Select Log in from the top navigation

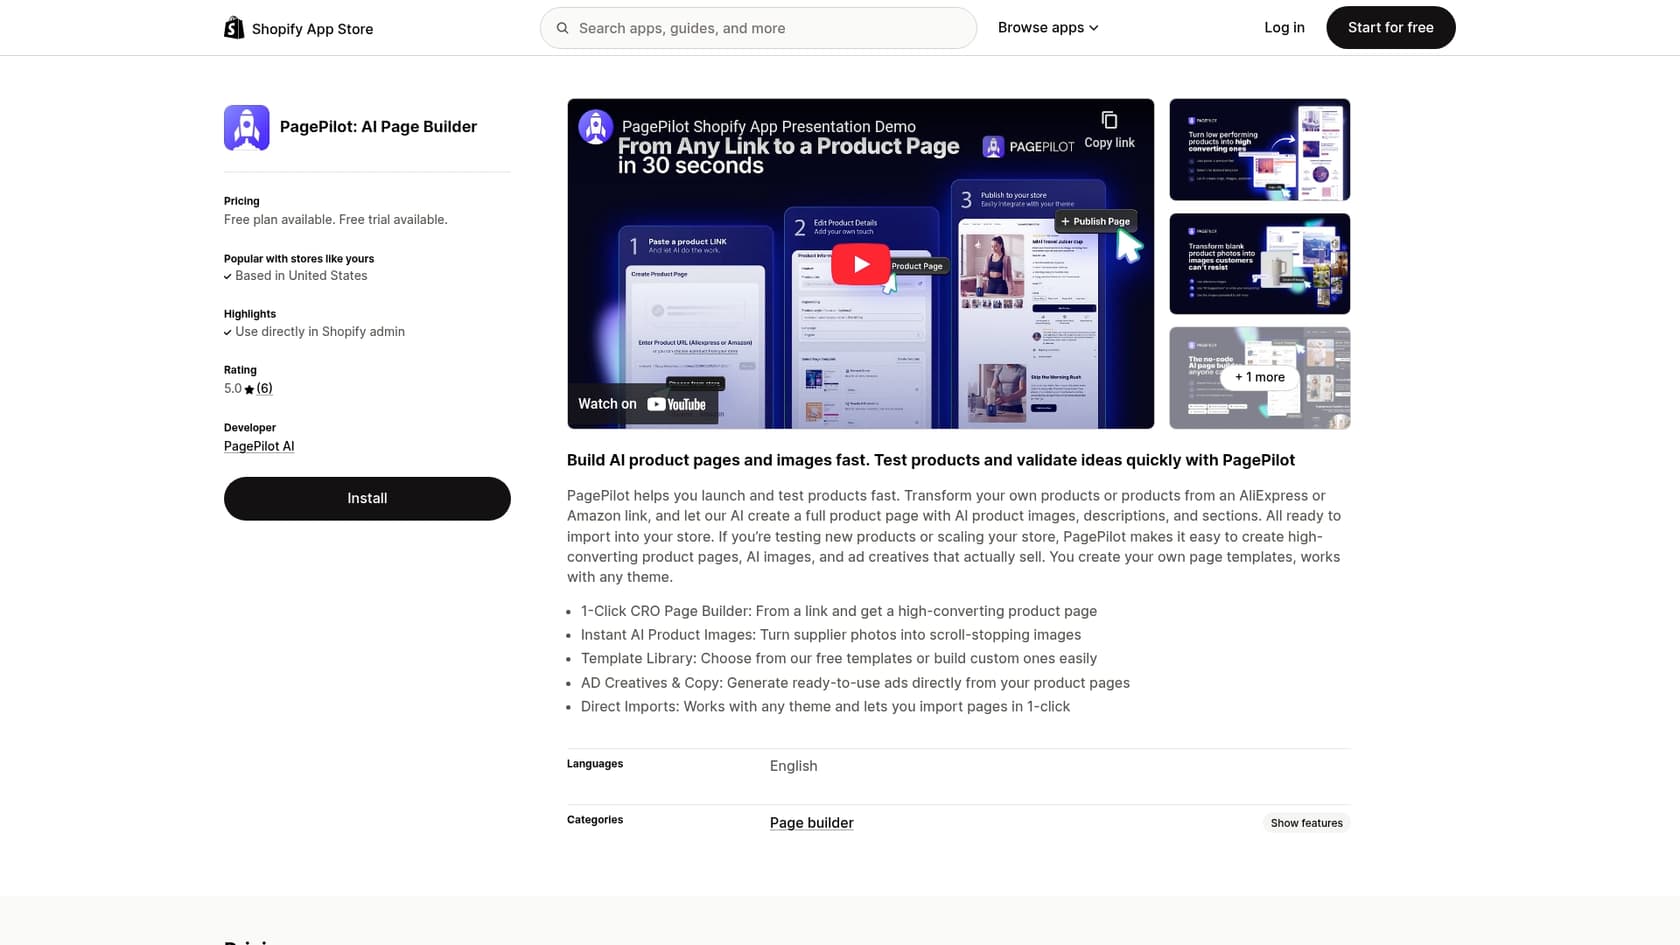[1284, 27]
